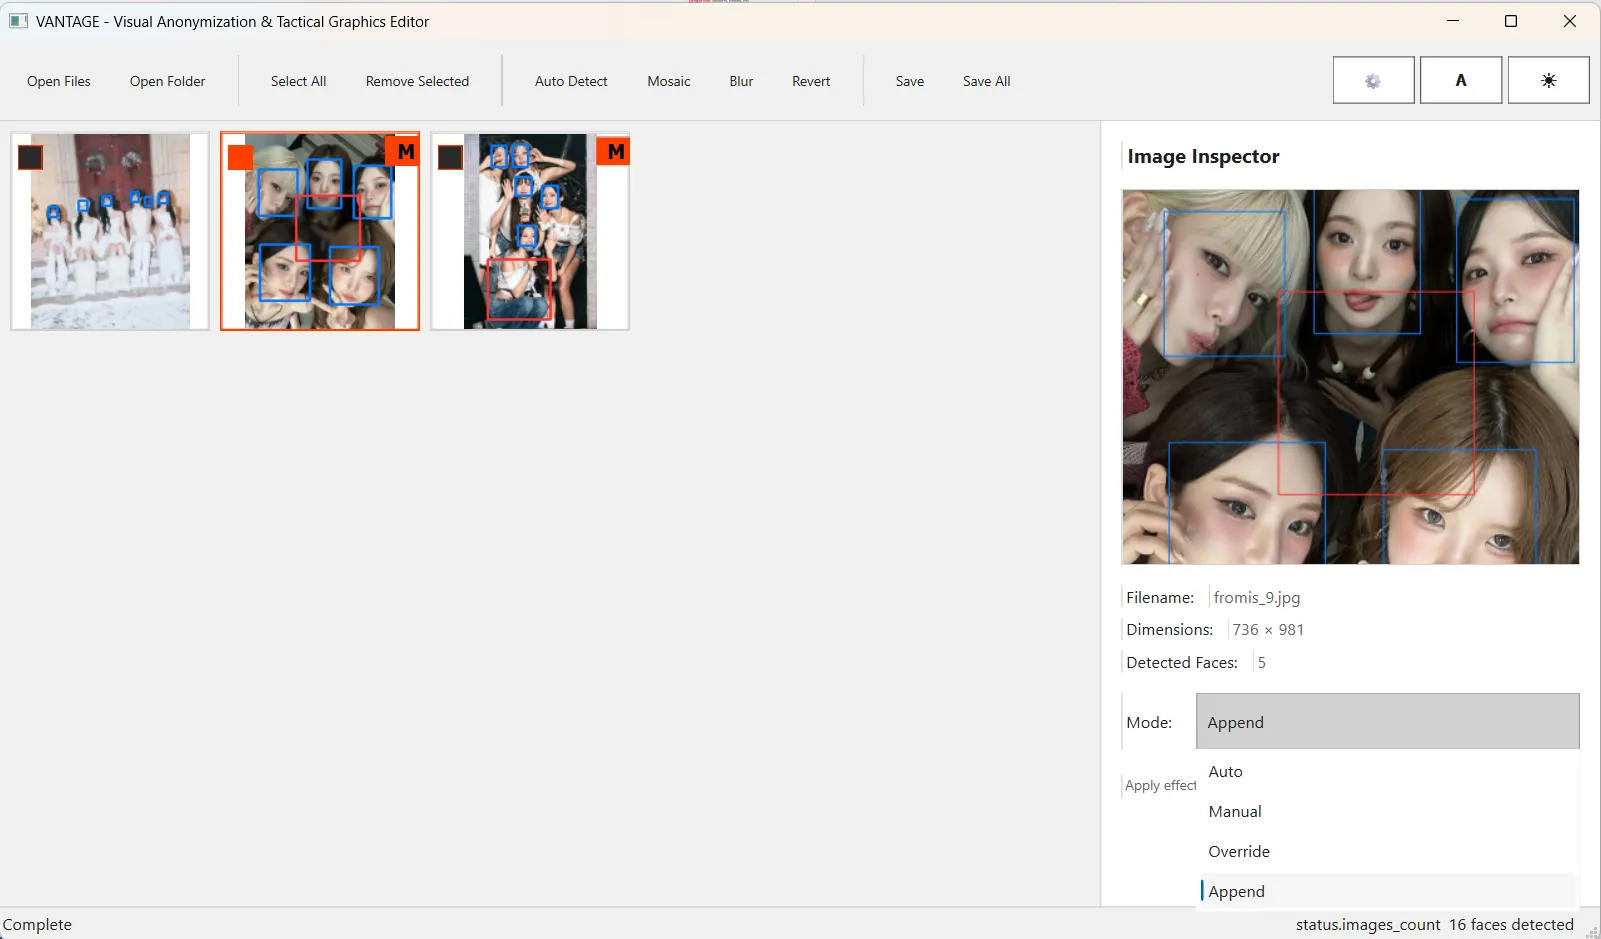This screenshot has height=939, width=1601.
Task: Apply Mosaic effect from the toolbar
Action: point(668,82)
